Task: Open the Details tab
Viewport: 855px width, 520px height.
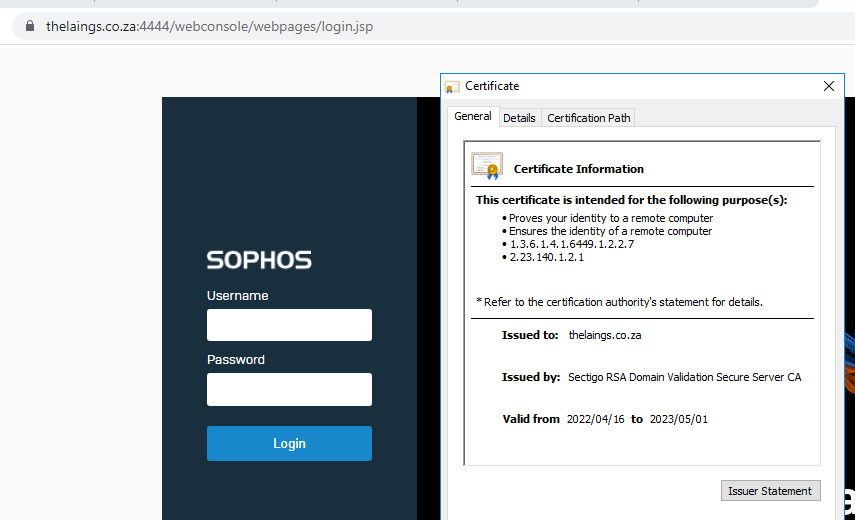Action: 519,118
